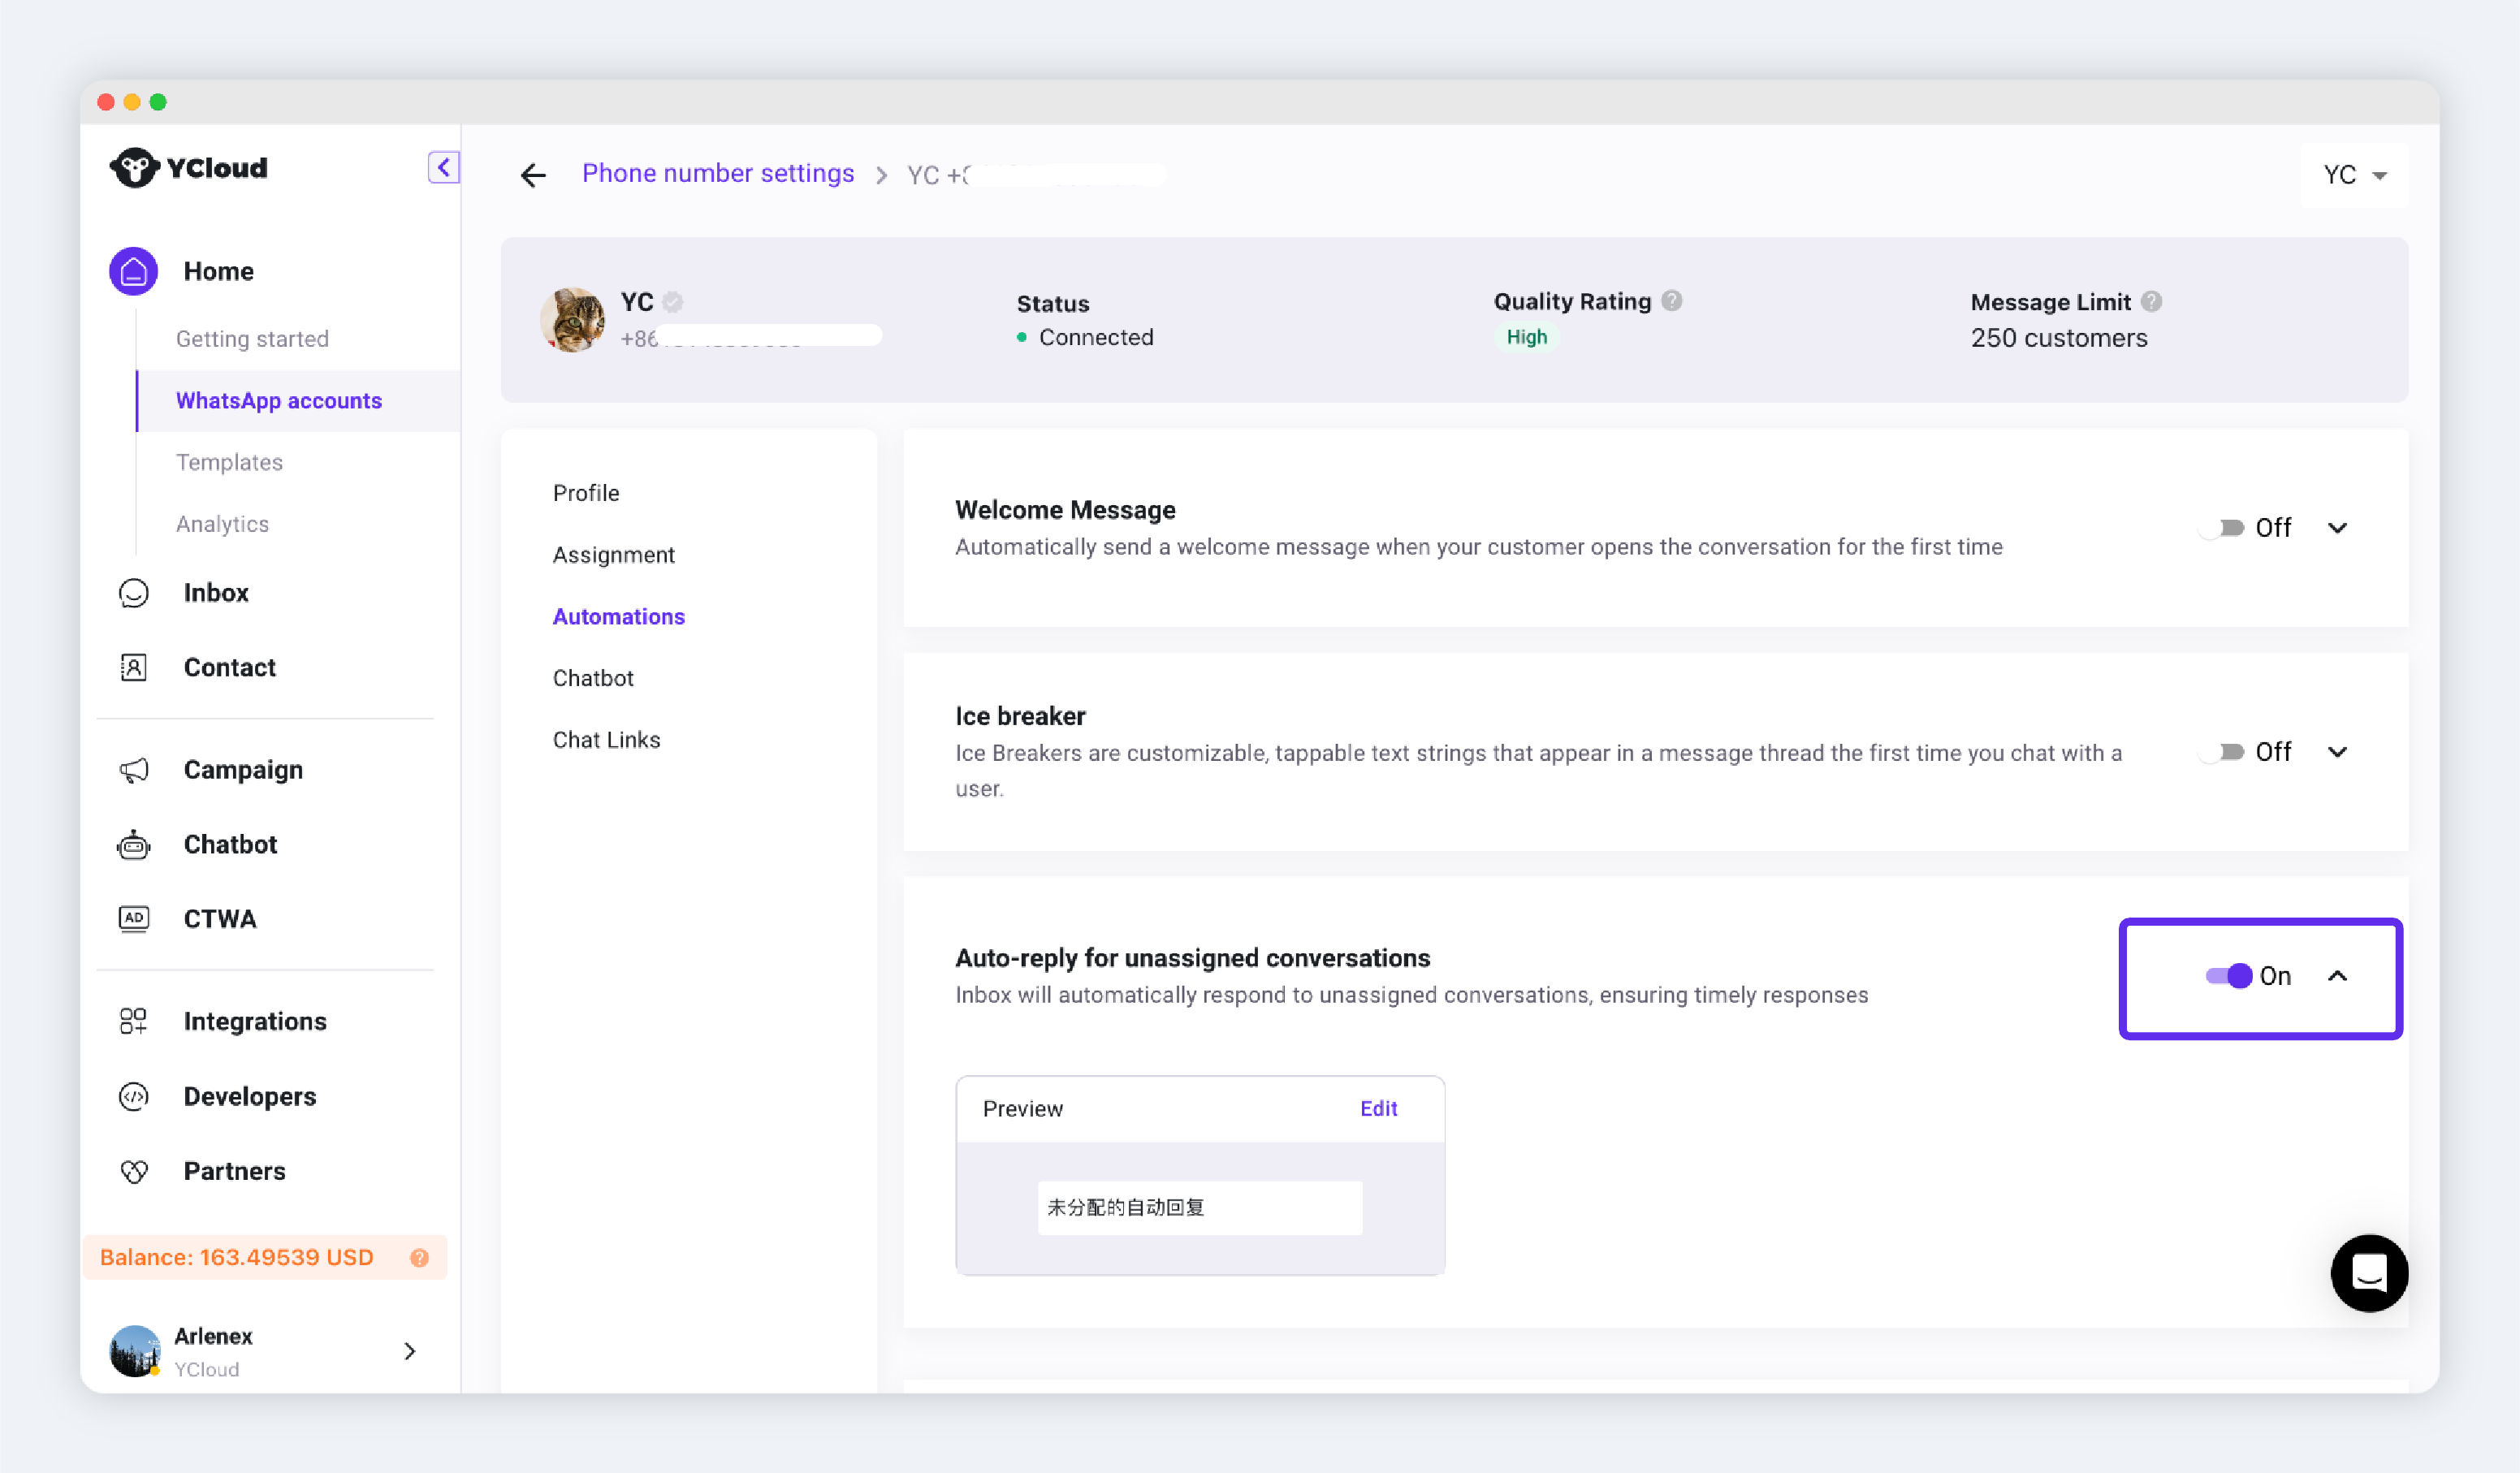Image resolution: width=2520 pixels, height=1473 pixels.
Task: Open the Chat Links settings tab
Action: tap(606, 740)
